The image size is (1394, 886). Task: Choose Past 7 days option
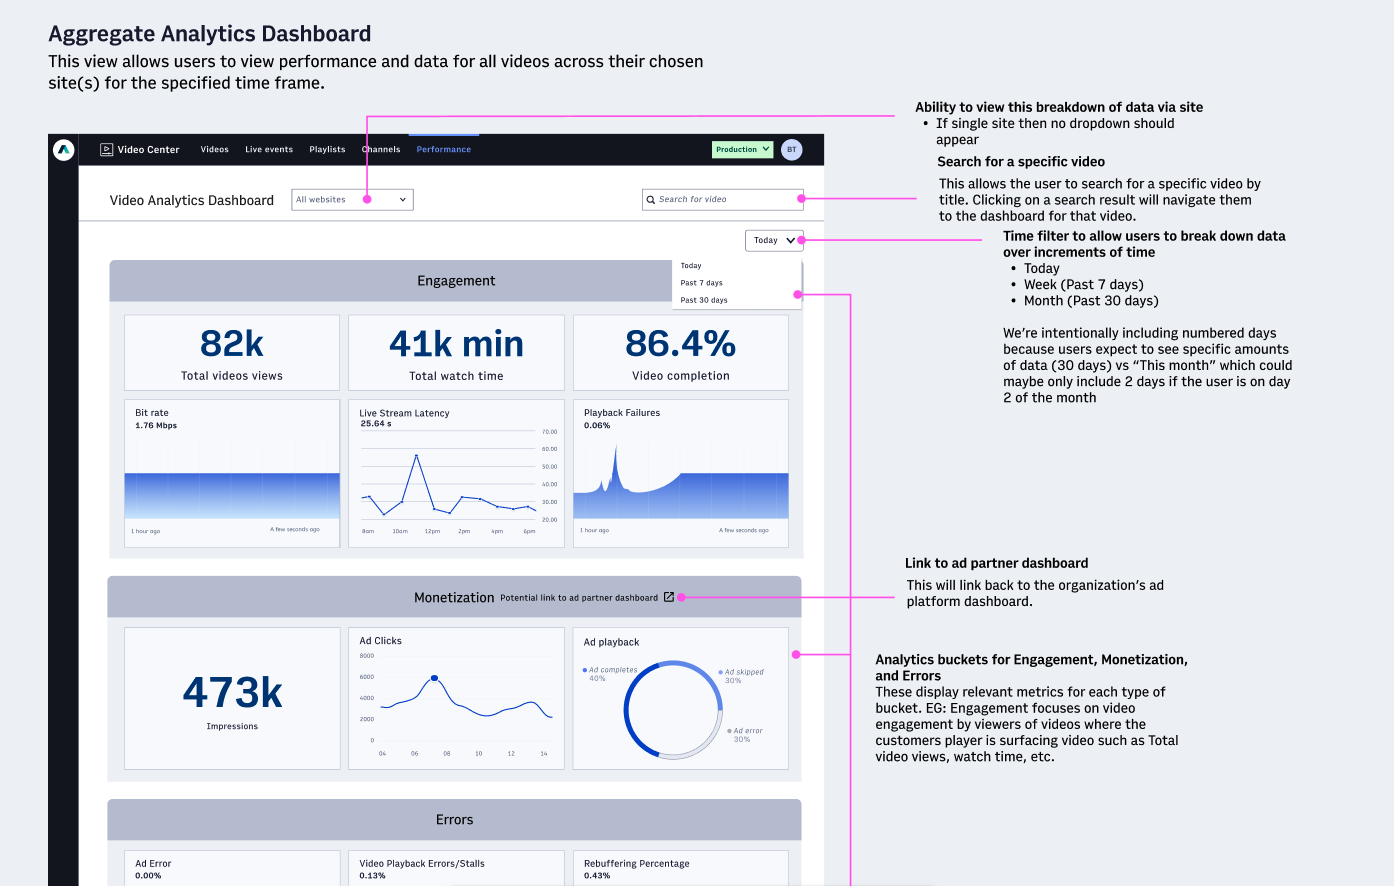[701, 283]
